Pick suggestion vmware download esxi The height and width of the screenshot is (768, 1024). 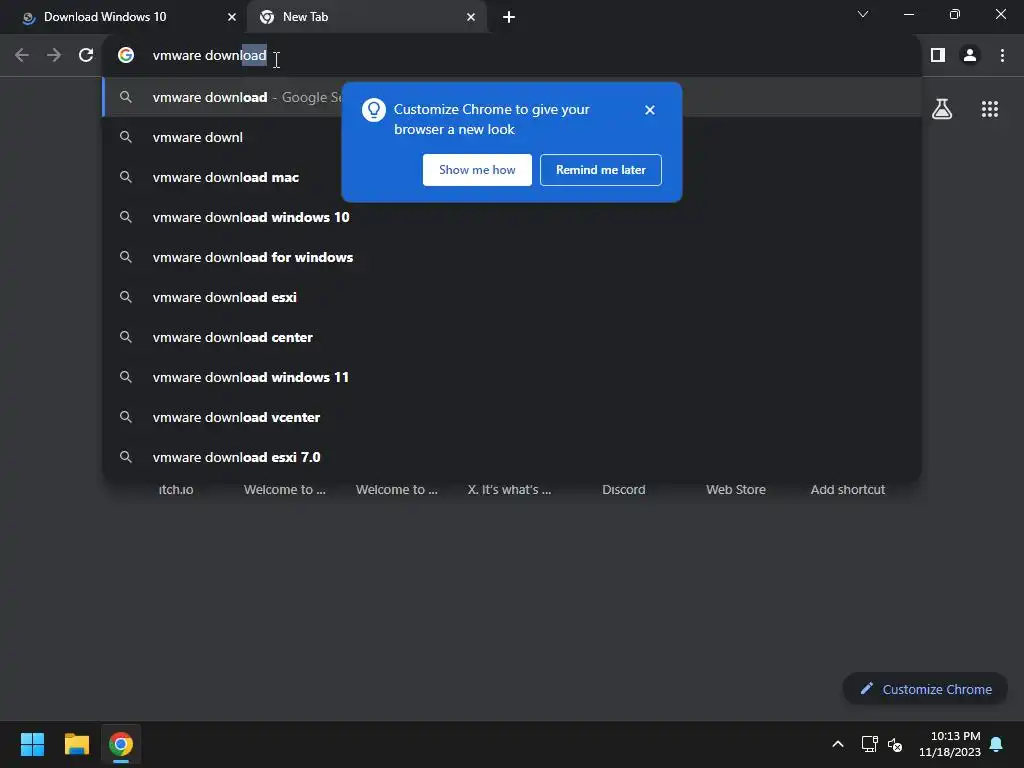click(512, 297)
